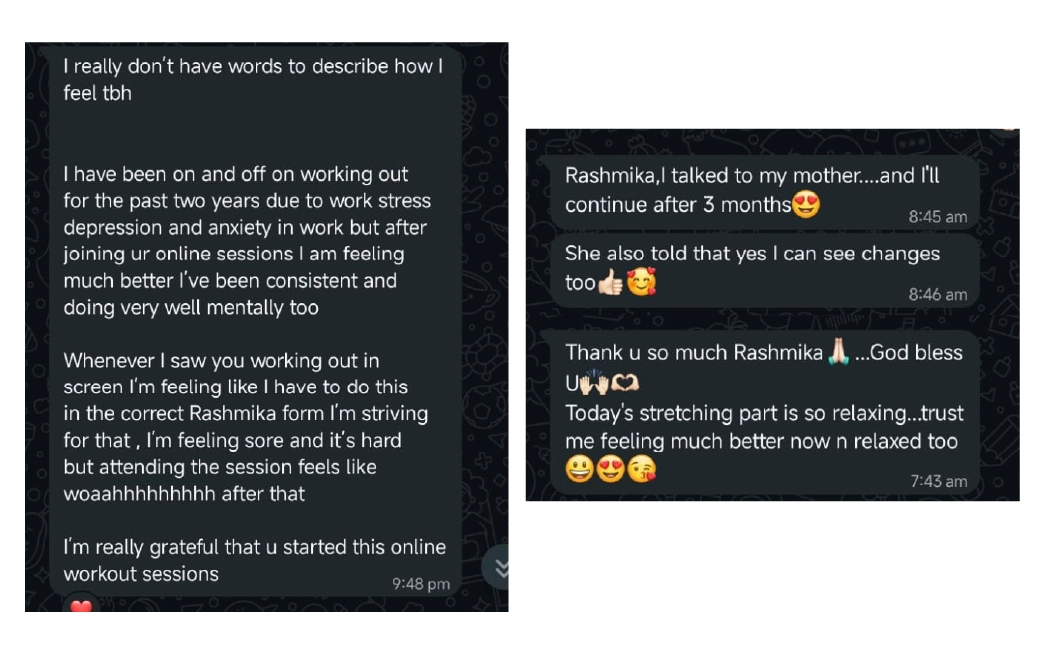Click the heart hands emoji
Viewport: 1040px width, 646px height.
coord(627,383)
